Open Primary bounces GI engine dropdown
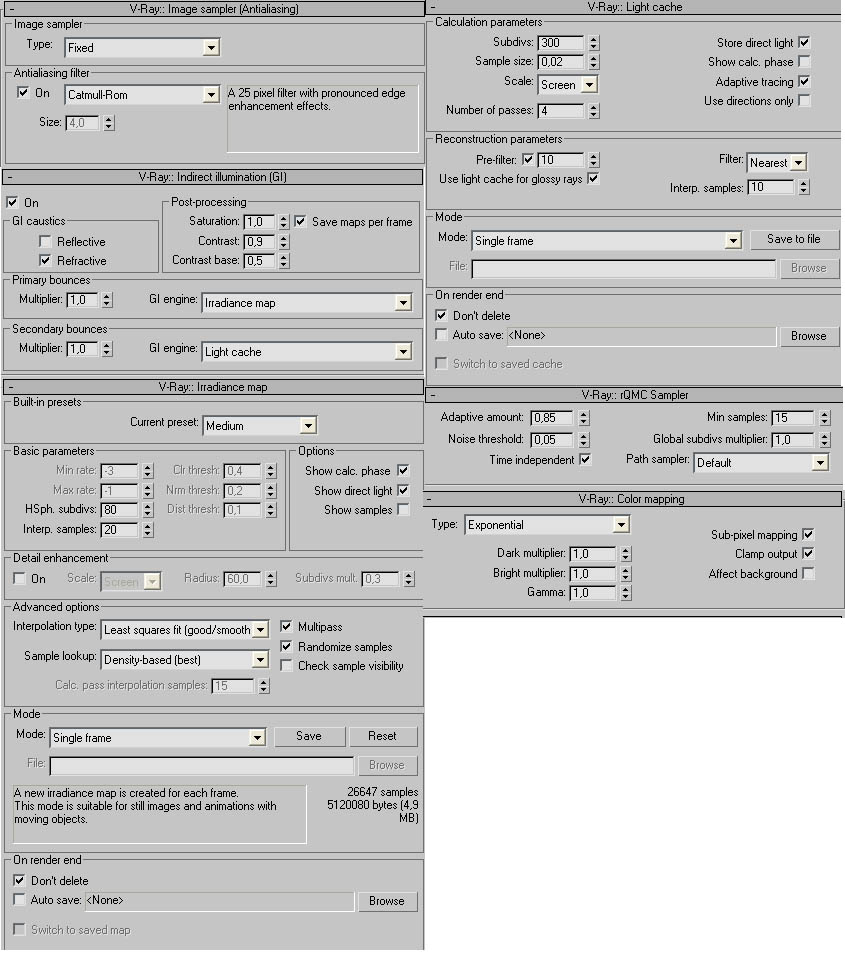This screenshot has height=960, width=845. pyautogui.click(x=307, y=303)
